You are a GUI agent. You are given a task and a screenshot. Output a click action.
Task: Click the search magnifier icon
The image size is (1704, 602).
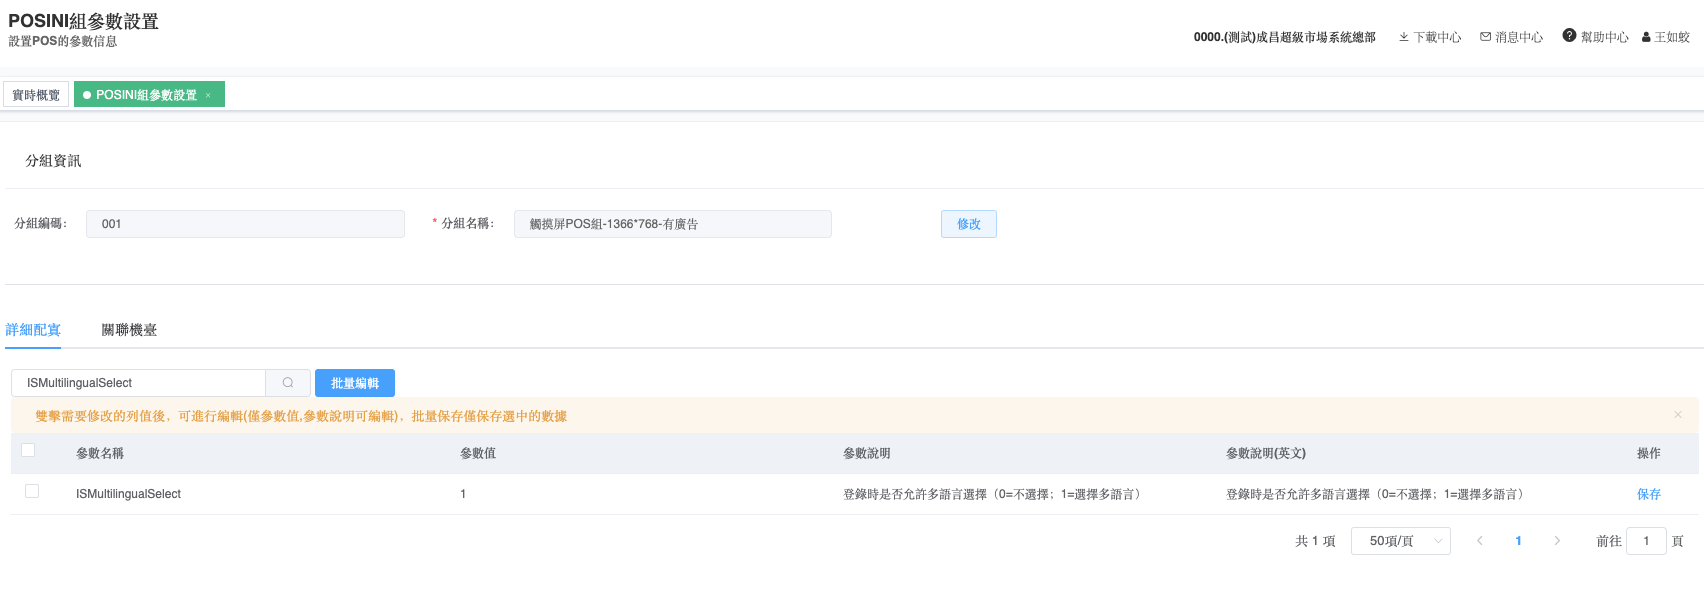click(288, 383)
